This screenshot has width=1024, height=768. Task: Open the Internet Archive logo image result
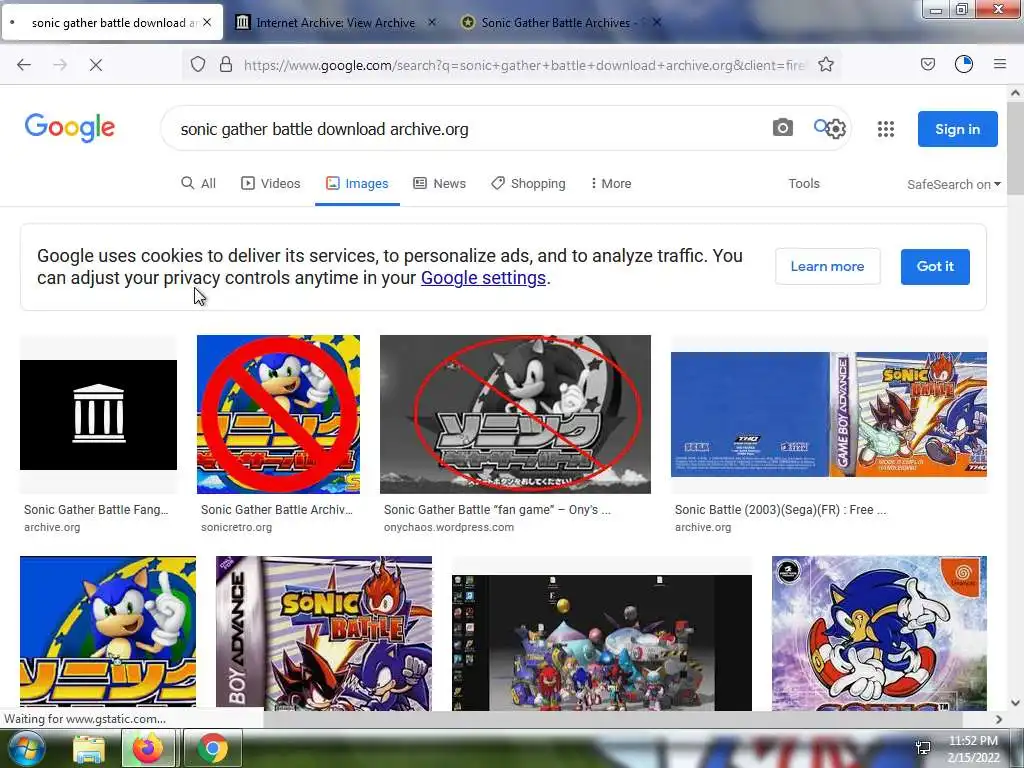pyautogui.click(x=98, y=415)
